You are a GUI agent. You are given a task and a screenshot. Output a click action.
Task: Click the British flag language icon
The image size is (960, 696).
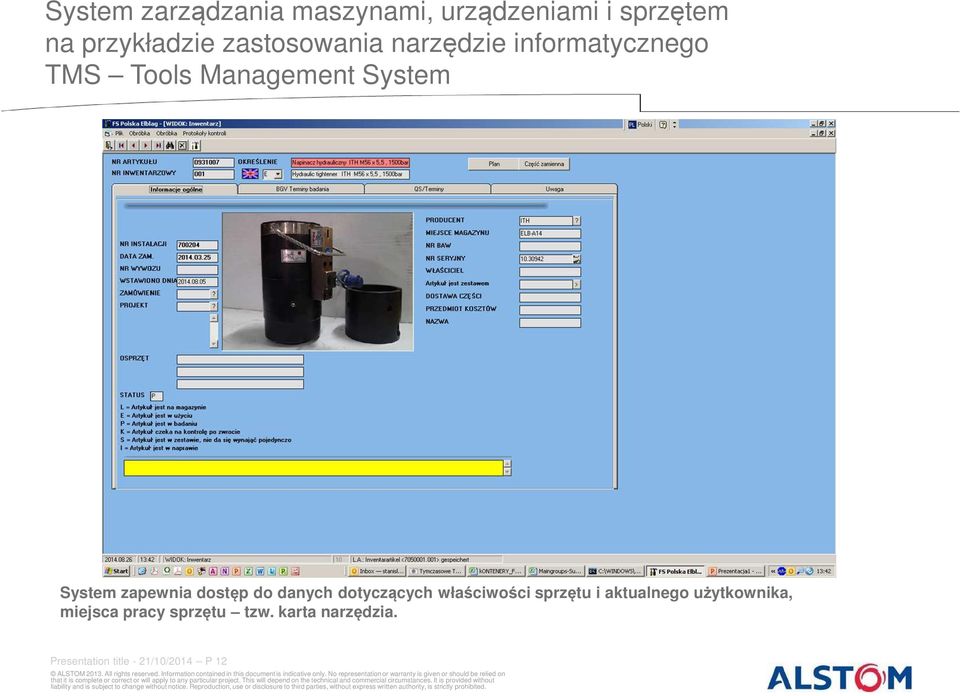[250, 174]
